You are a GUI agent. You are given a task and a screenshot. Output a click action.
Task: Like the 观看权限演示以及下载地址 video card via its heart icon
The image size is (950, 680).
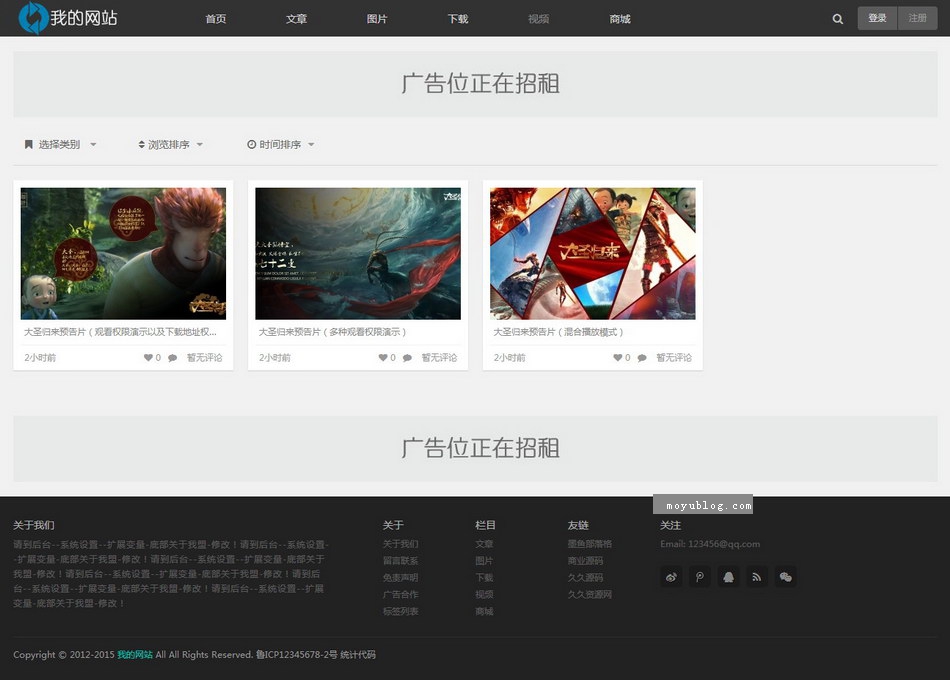click(148, 358)
